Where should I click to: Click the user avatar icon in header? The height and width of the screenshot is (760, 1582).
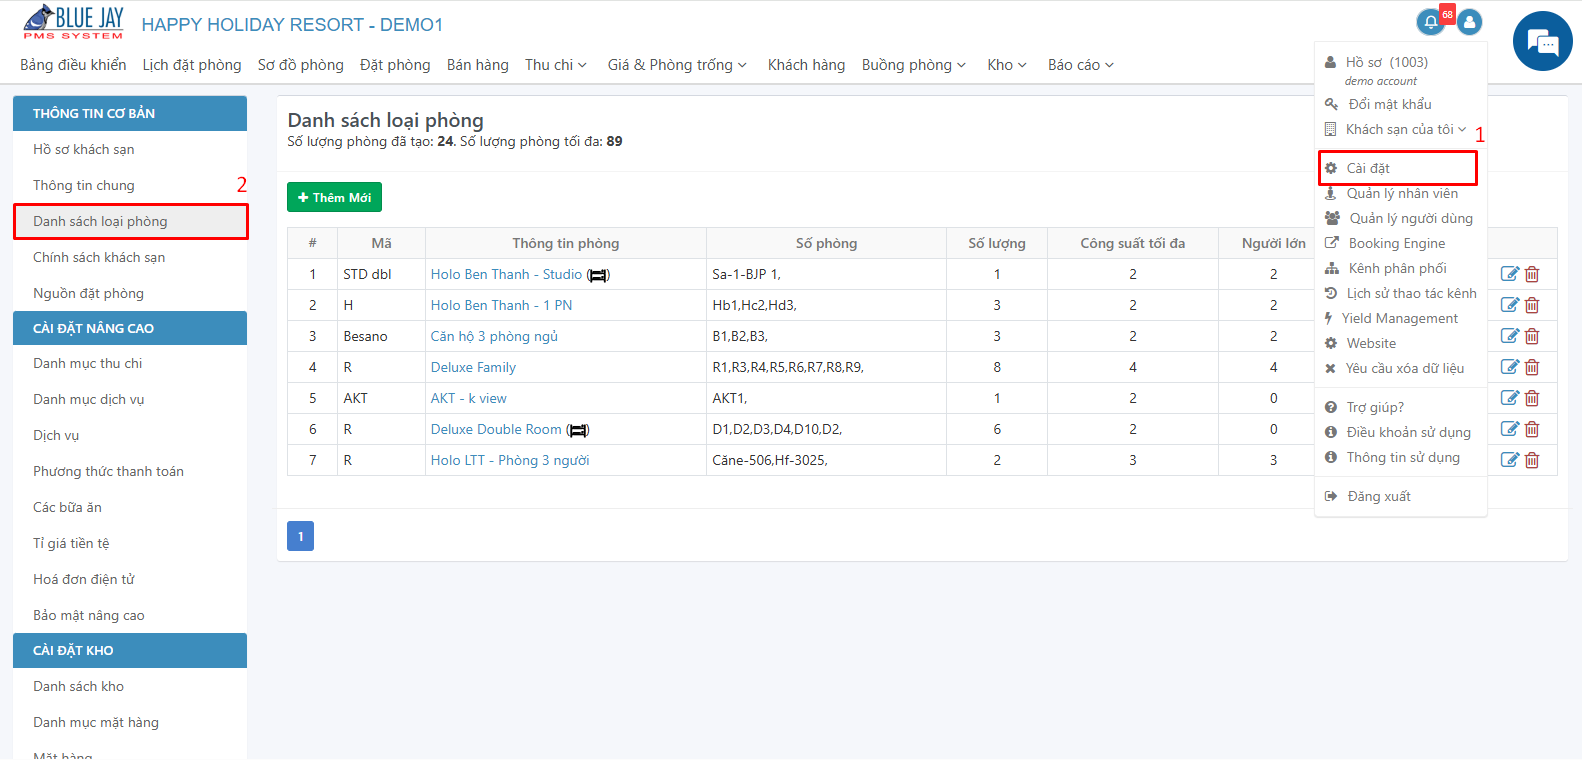click(1469, 22)
